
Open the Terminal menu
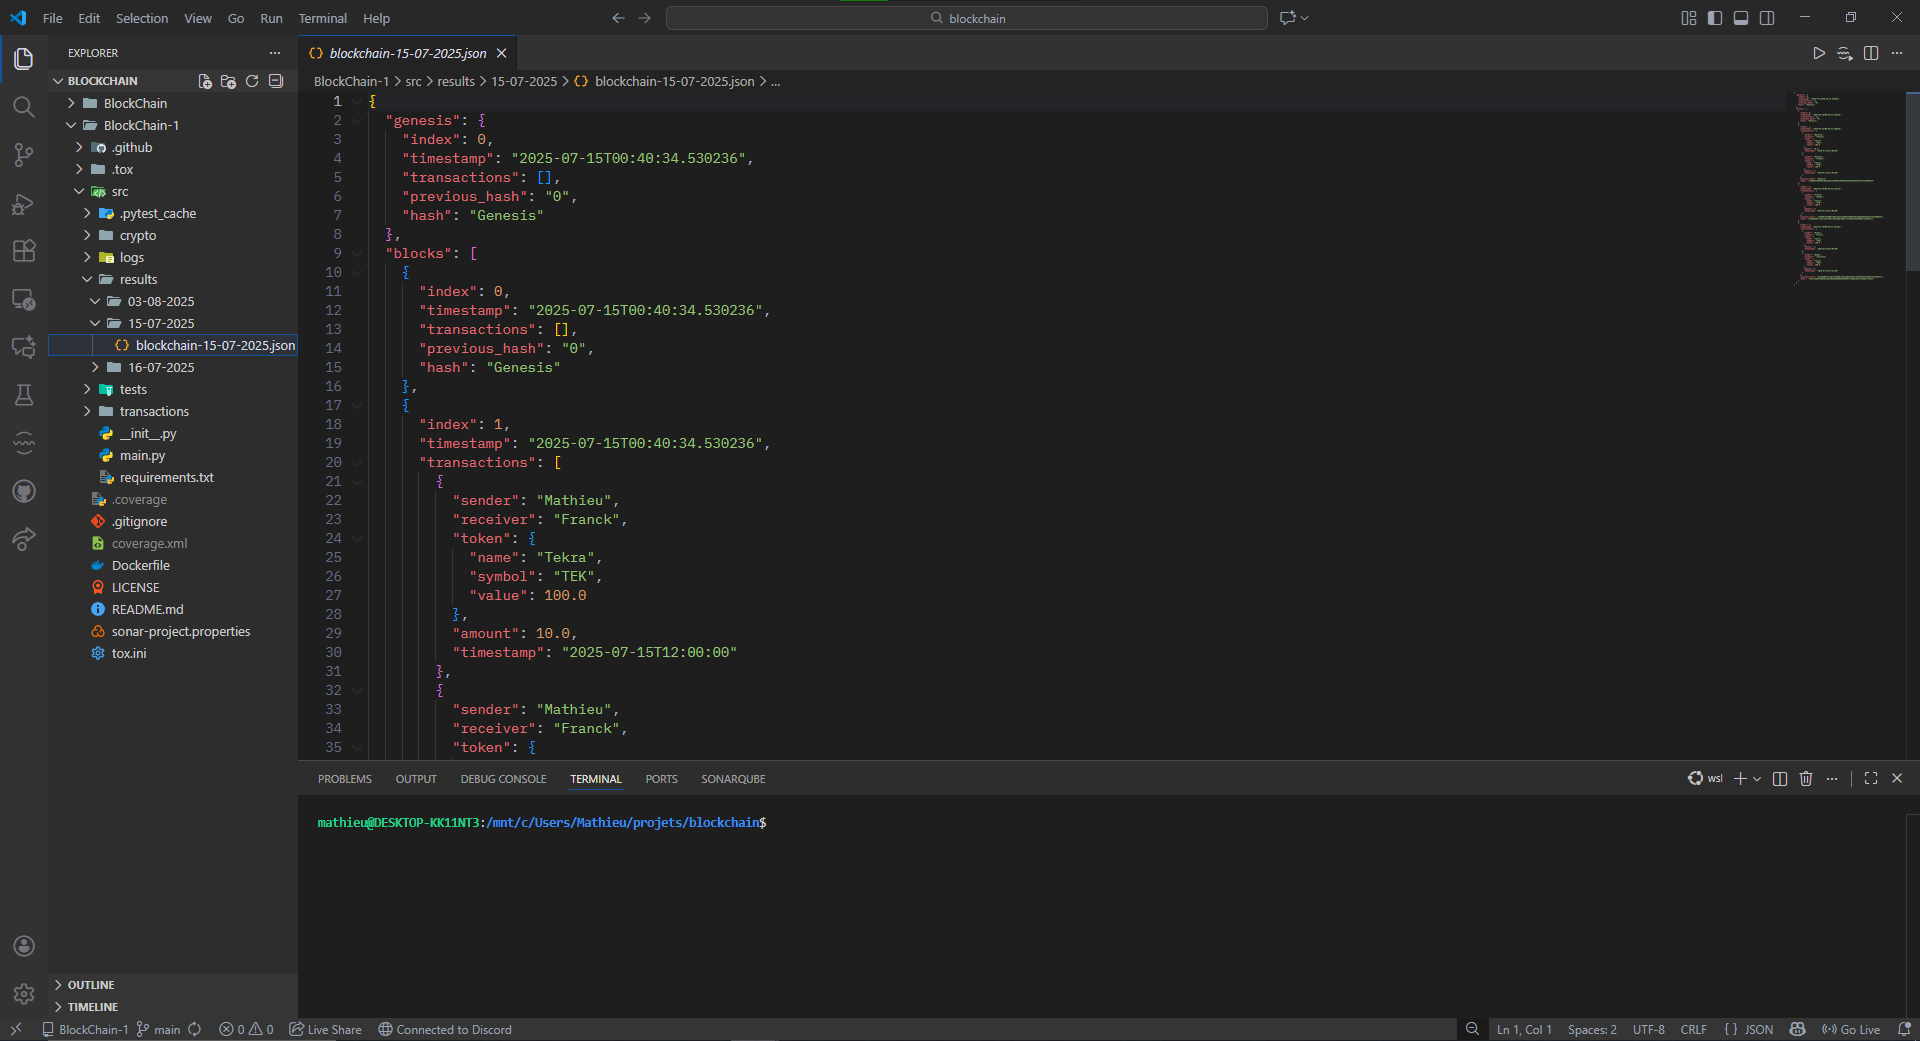pyautogui.click(x=322, y=18)
